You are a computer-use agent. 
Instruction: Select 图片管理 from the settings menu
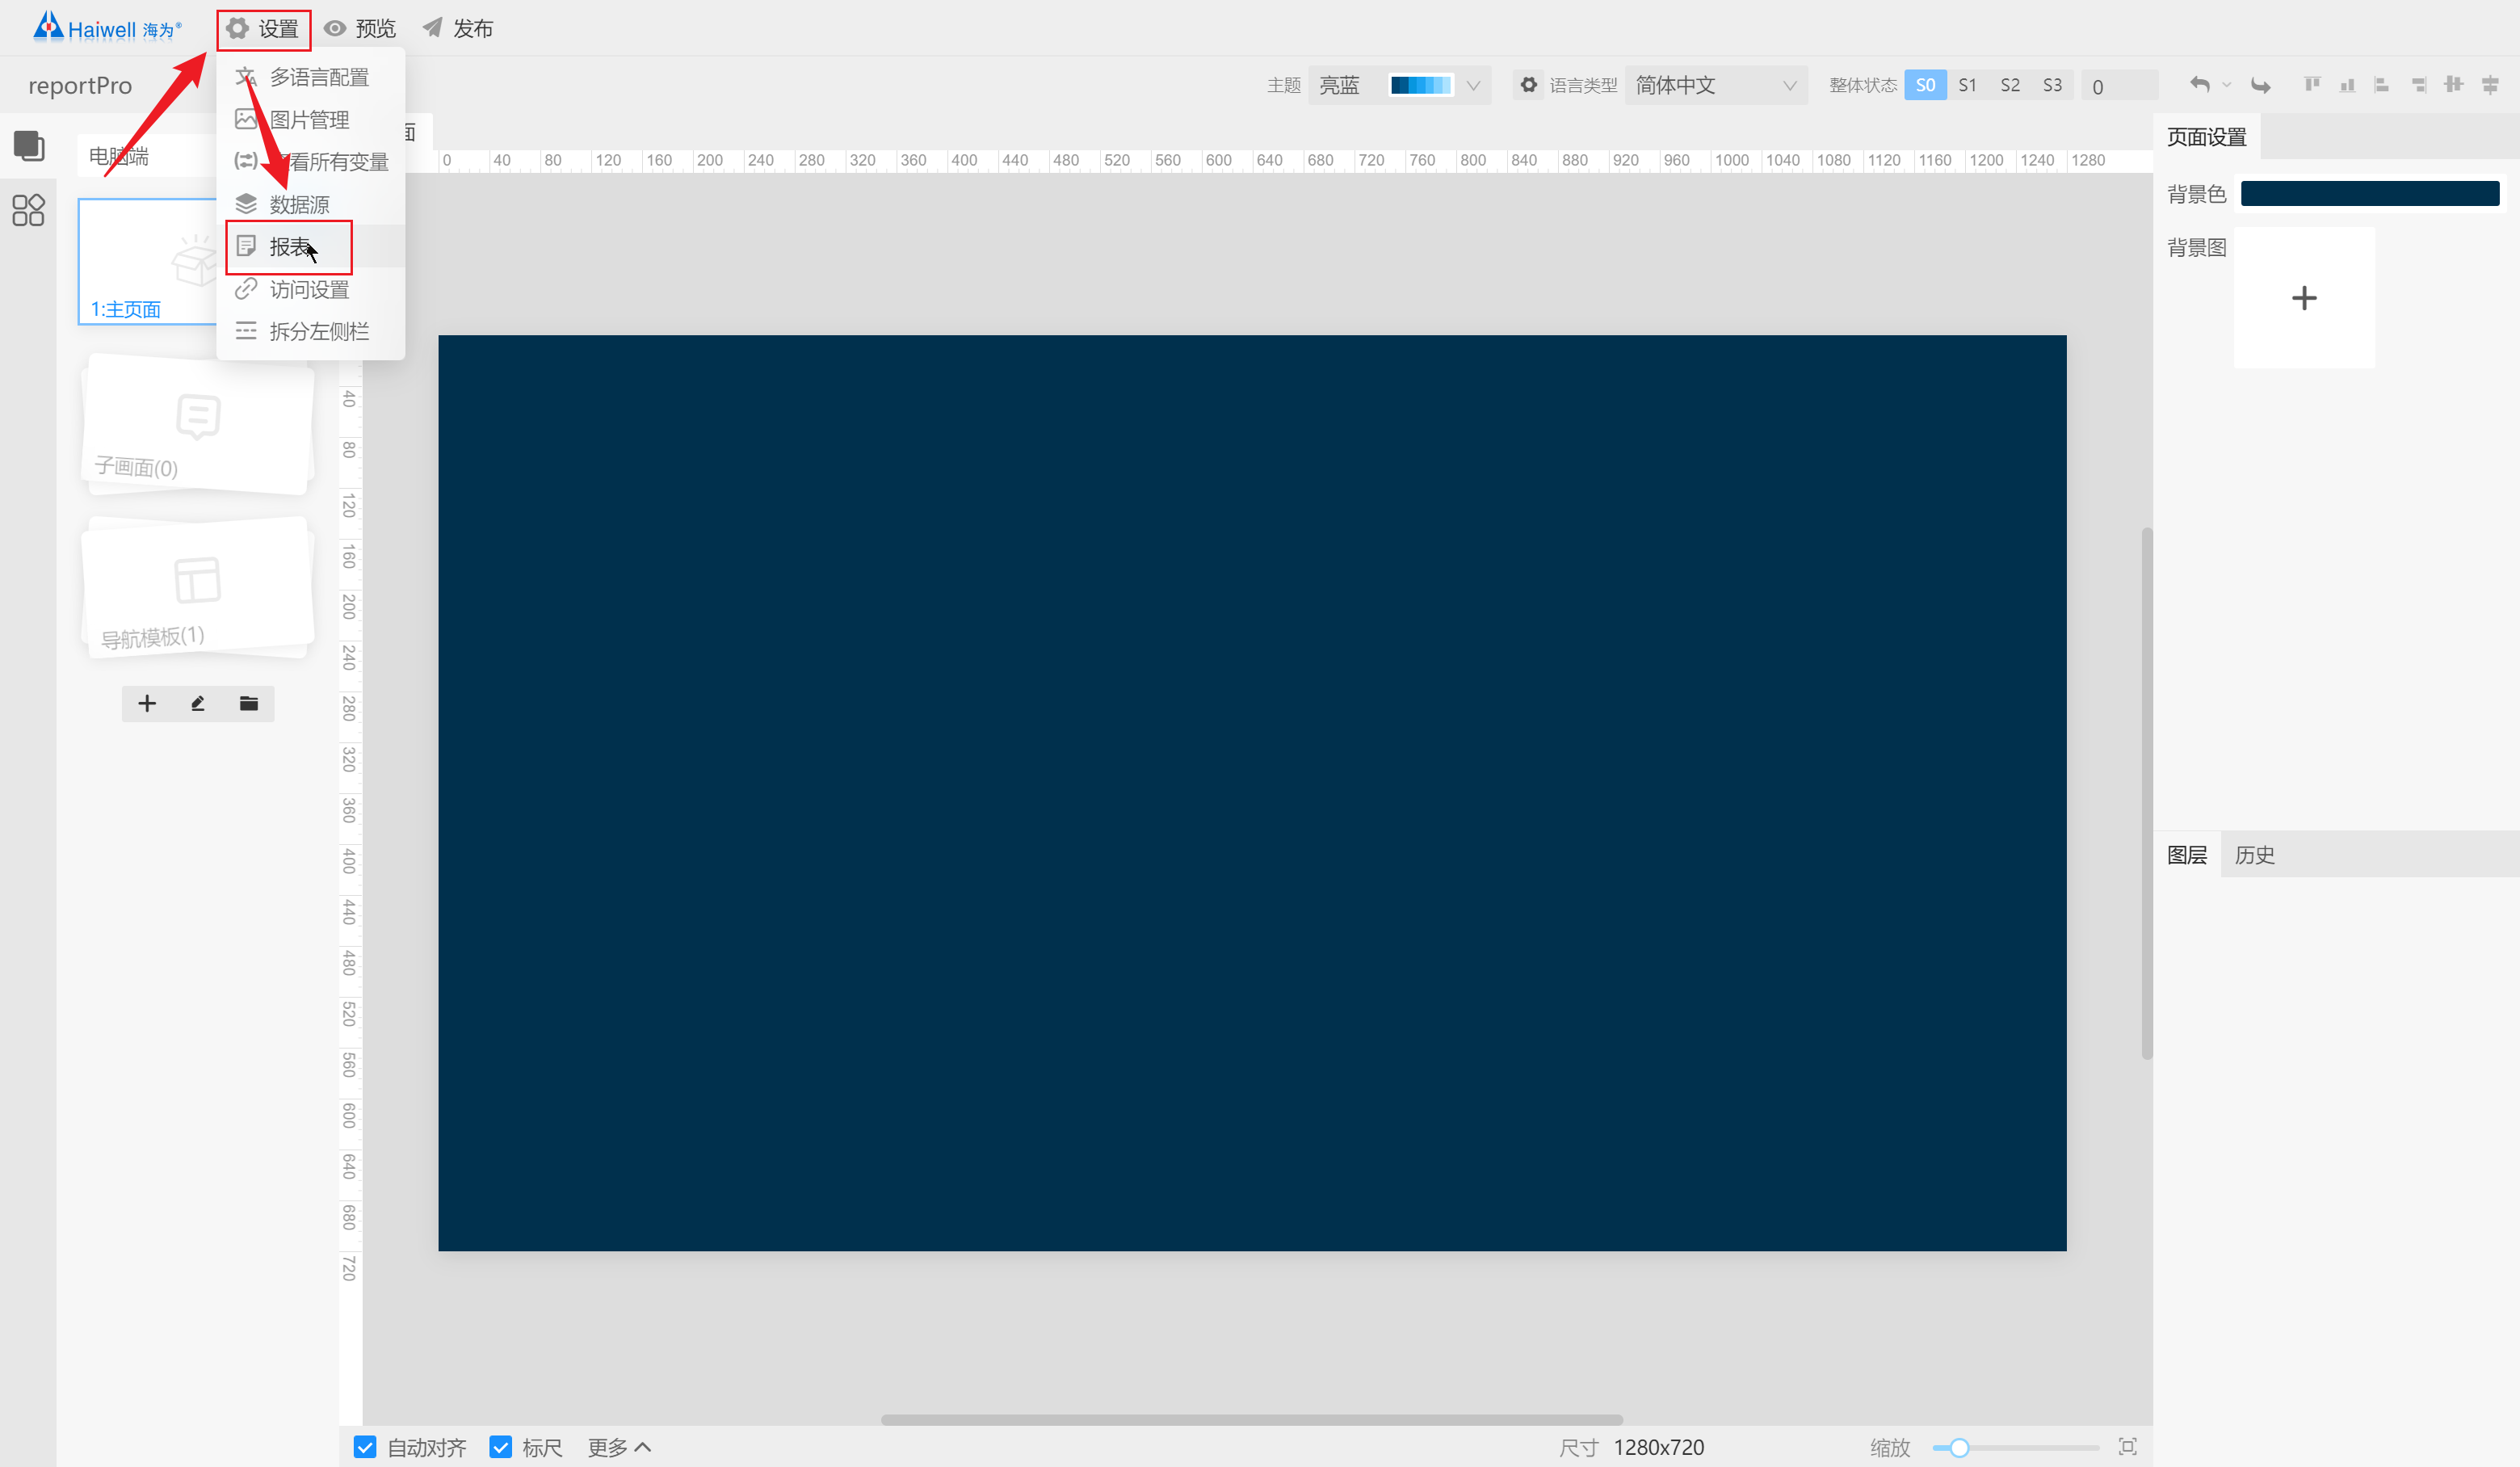[310, 120]
